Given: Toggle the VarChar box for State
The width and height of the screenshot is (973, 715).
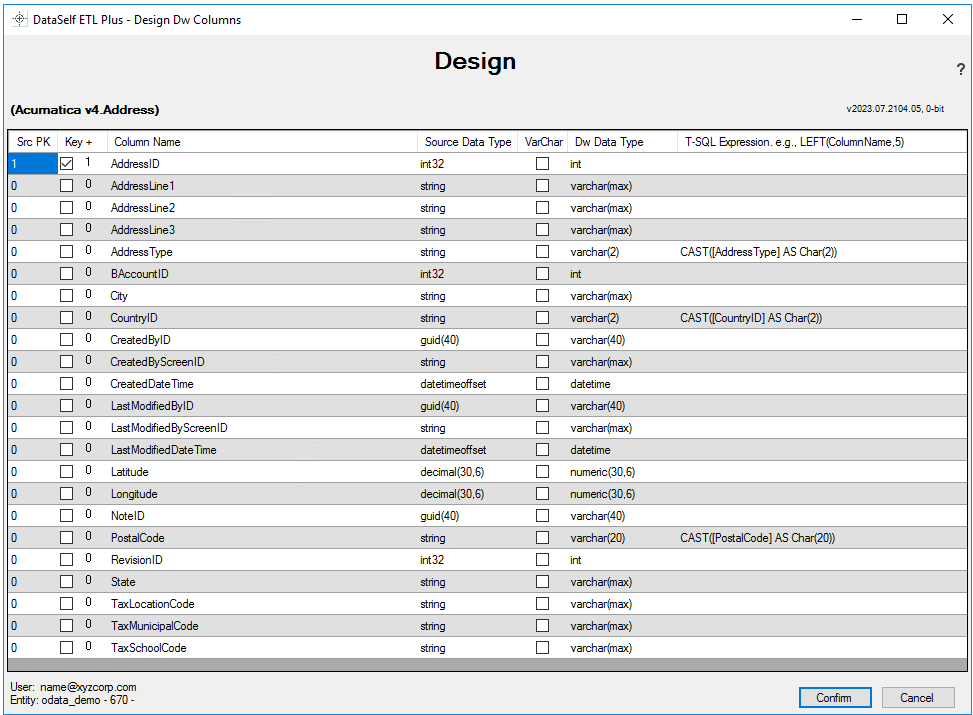Looking at the screenshot, I should pos(542,581).
